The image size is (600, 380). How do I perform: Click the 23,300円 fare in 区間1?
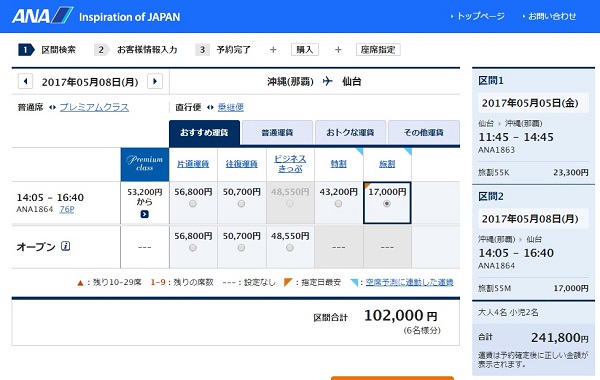[x=571, y=173]
